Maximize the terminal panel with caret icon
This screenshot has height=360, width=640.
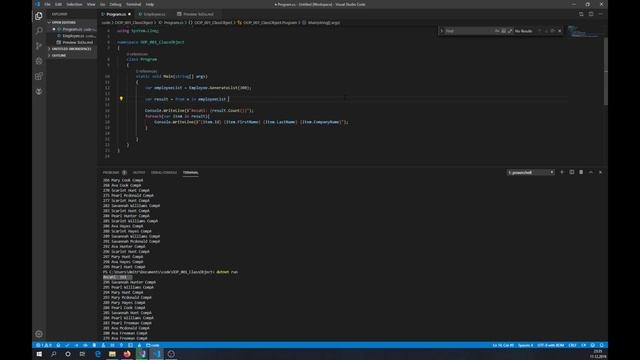tap(591, 172)
